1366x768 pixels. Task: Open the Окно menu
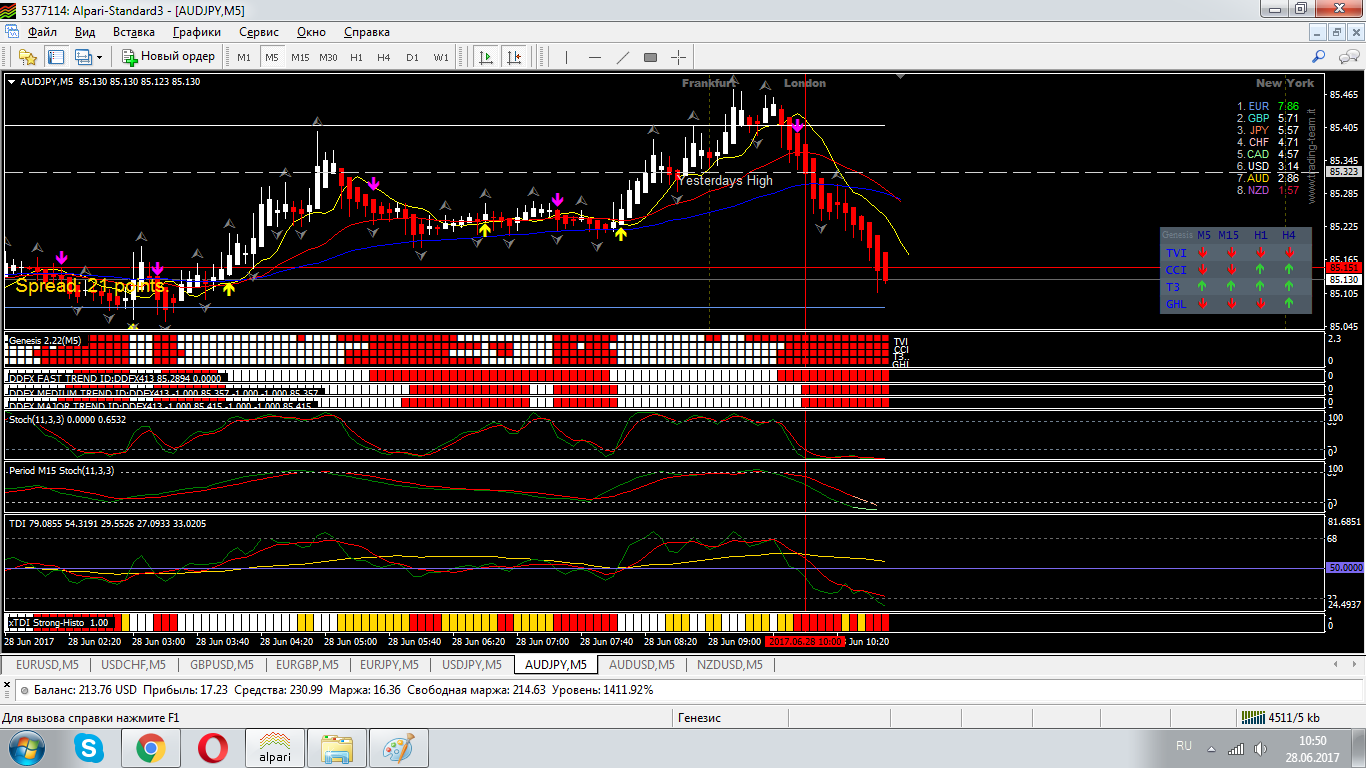(x=311, y=32)
